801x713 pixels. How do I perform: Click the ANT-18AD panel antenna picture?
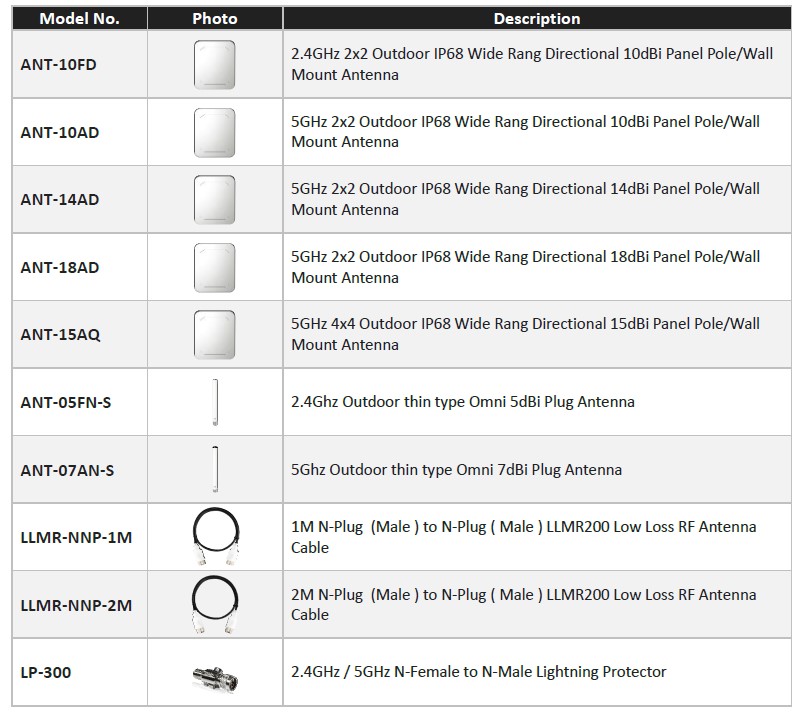215,267
